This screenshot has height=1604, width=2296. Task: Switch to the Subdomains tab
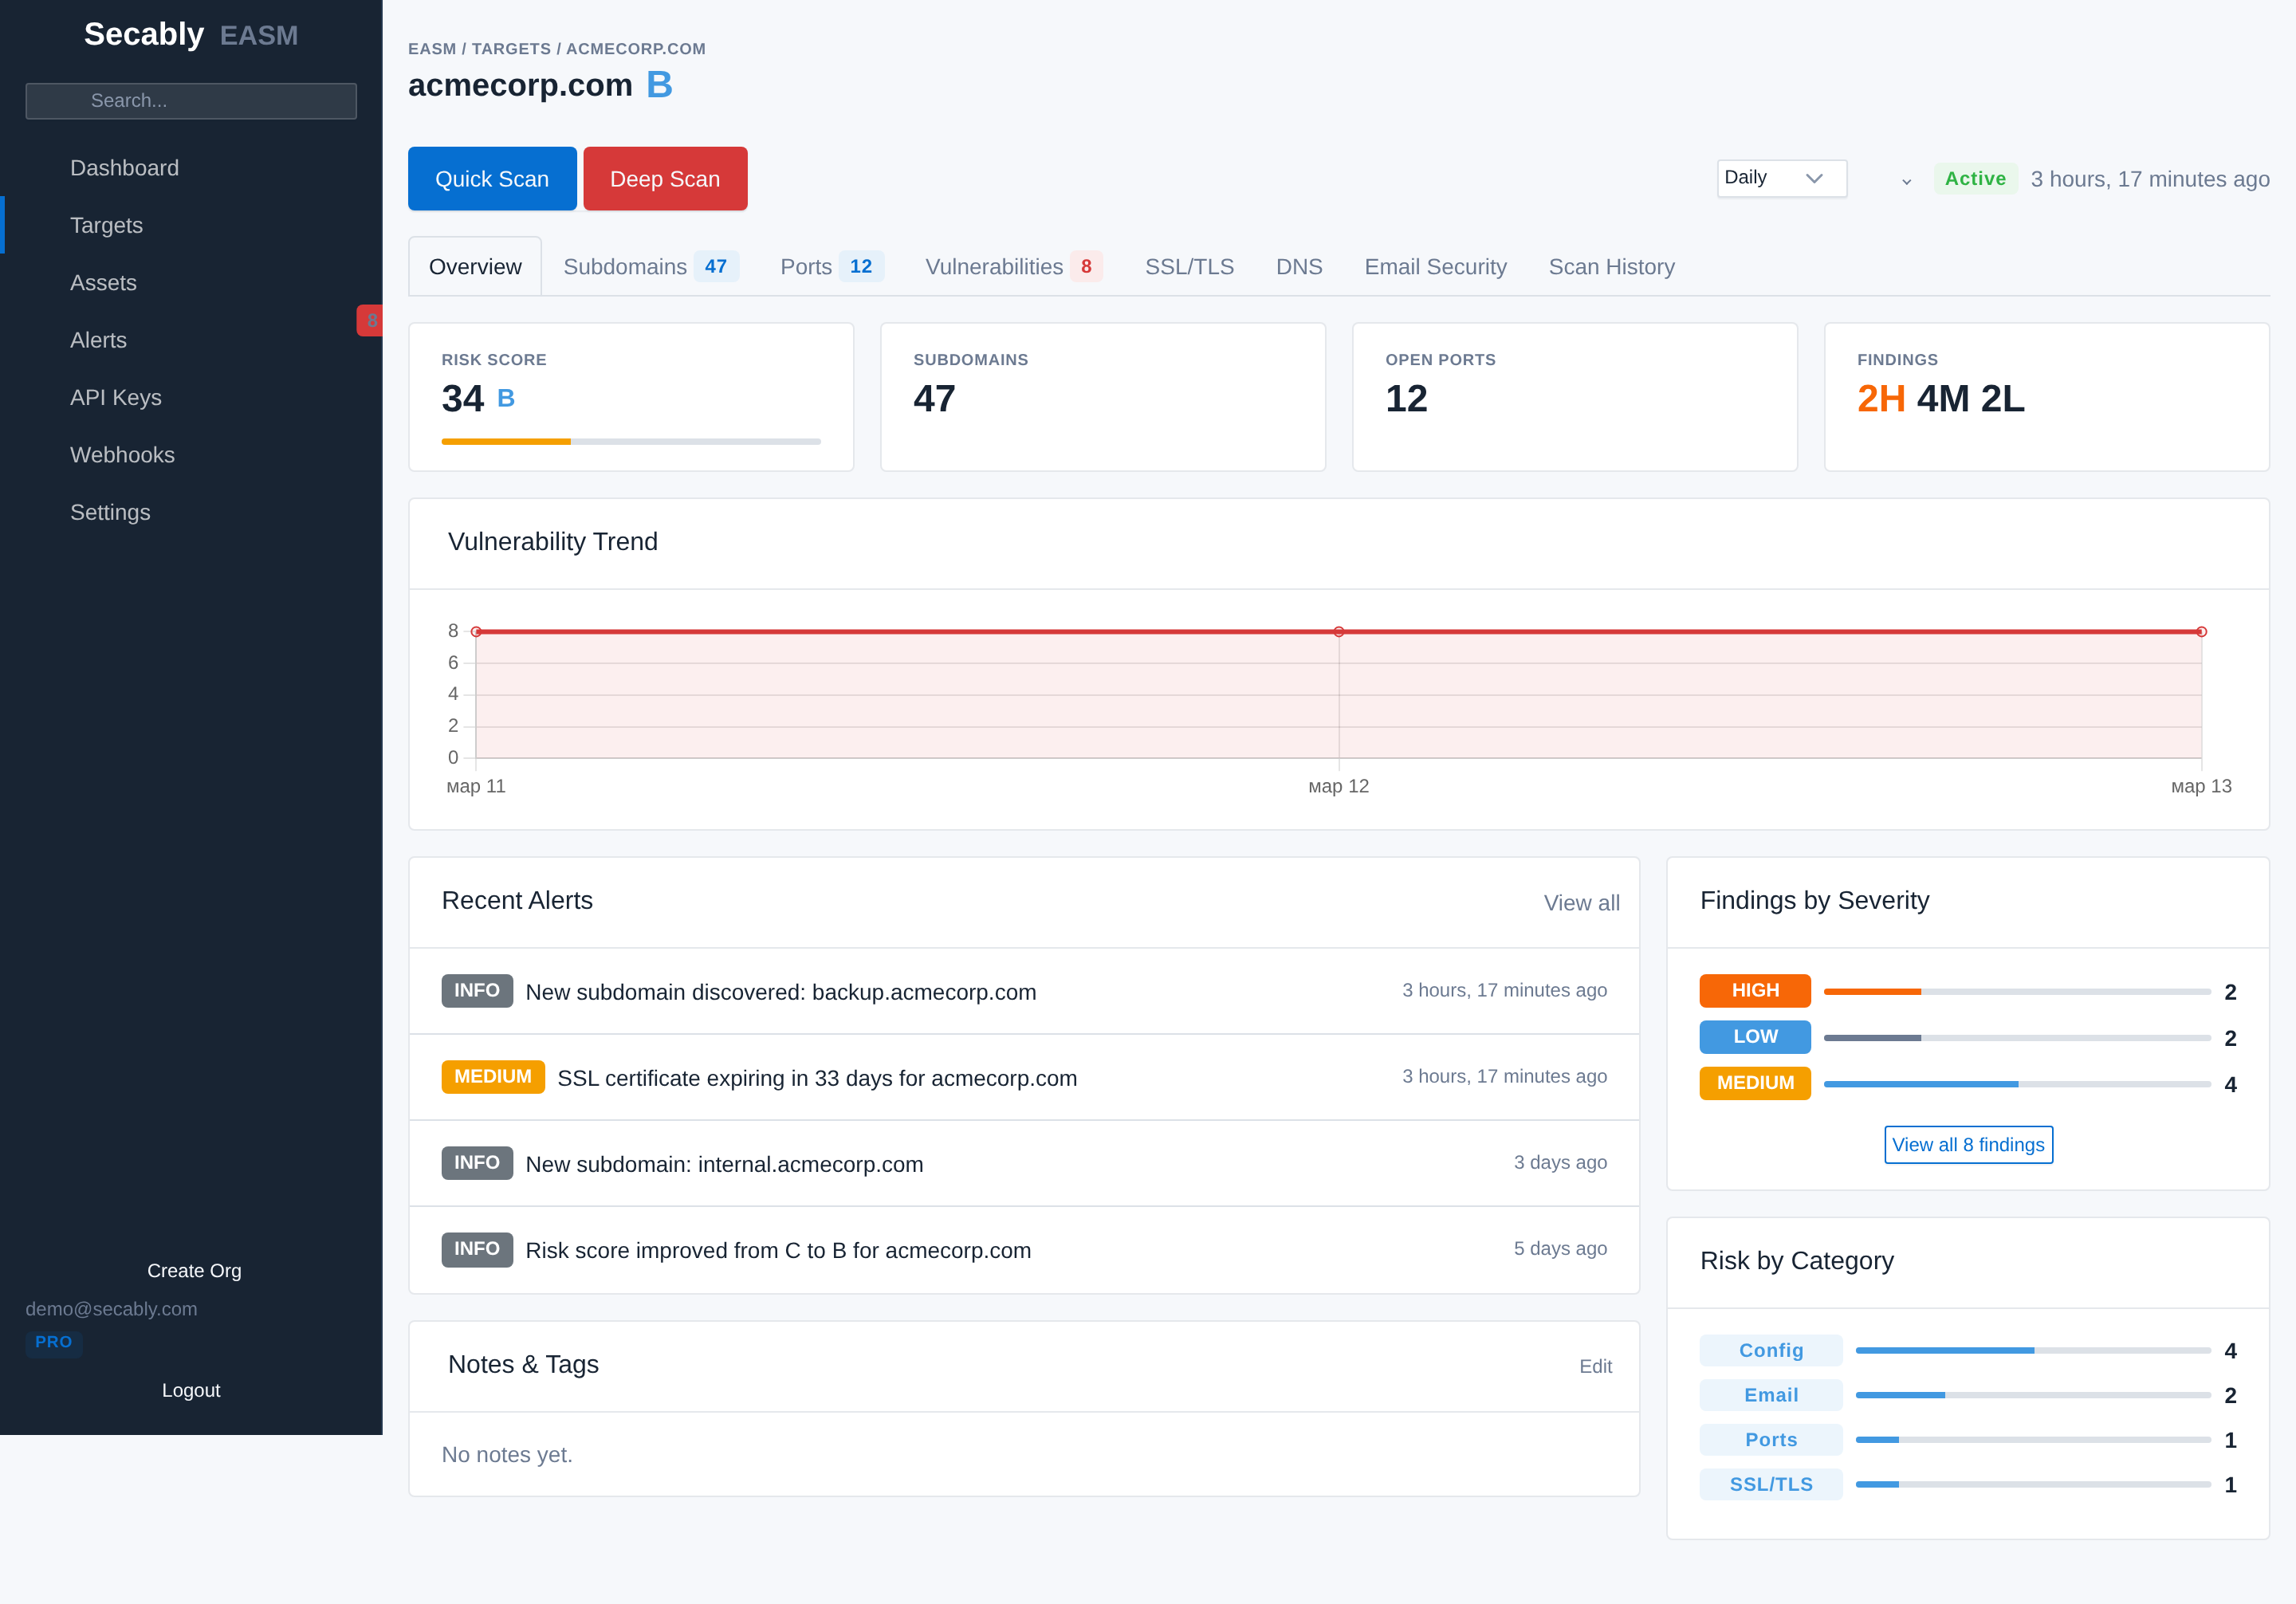tap(626, 267)
